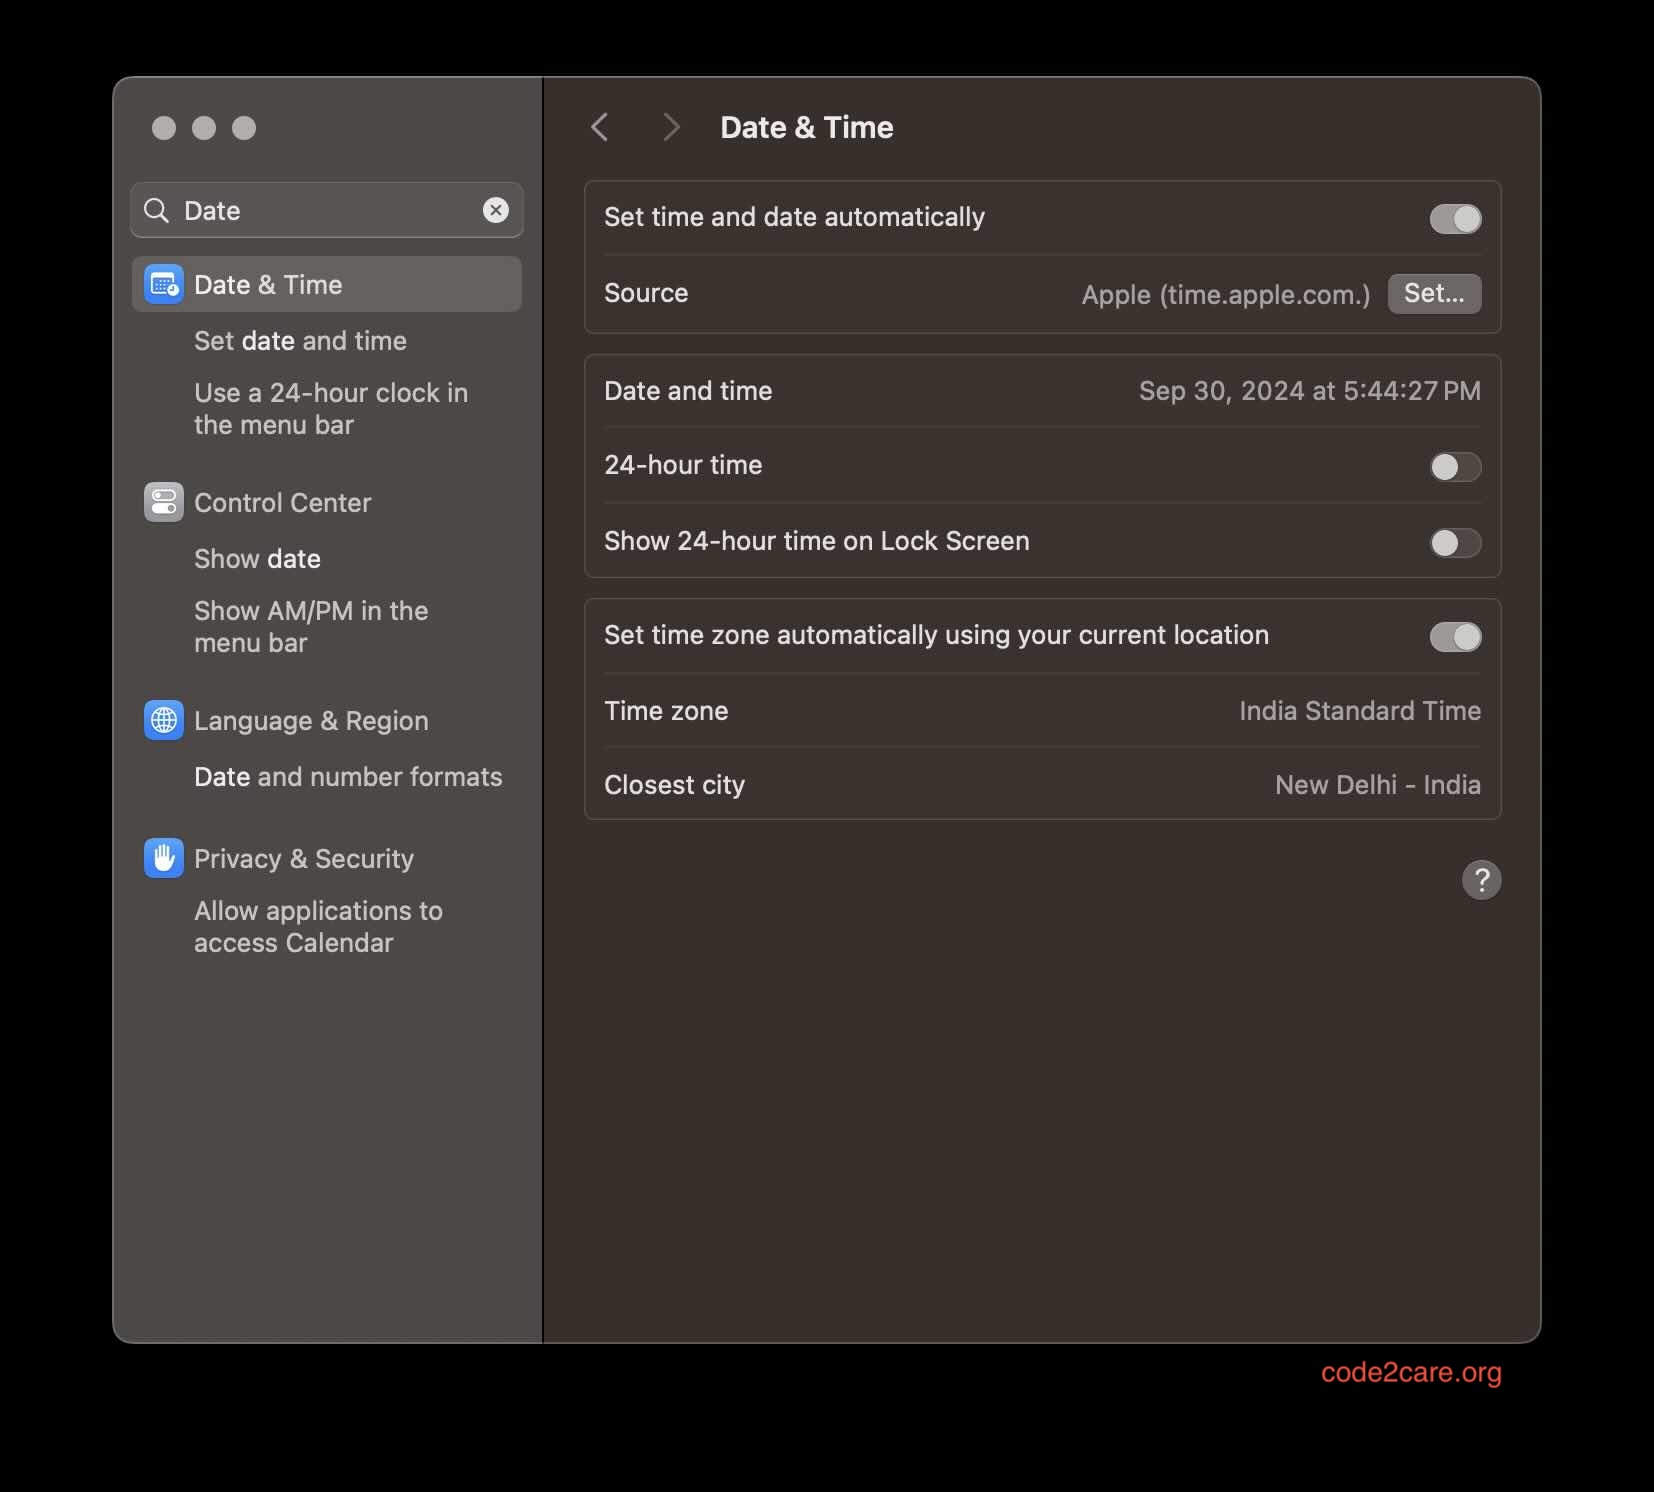Disable automatic time zone using current location
This screenshot has width=1654, height=1492.
tap(1455, 636)
